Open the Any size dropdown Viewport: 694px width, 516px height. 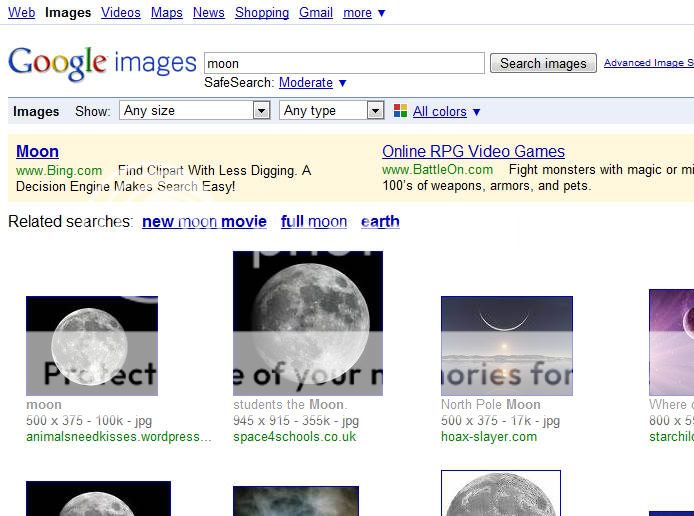194,110
